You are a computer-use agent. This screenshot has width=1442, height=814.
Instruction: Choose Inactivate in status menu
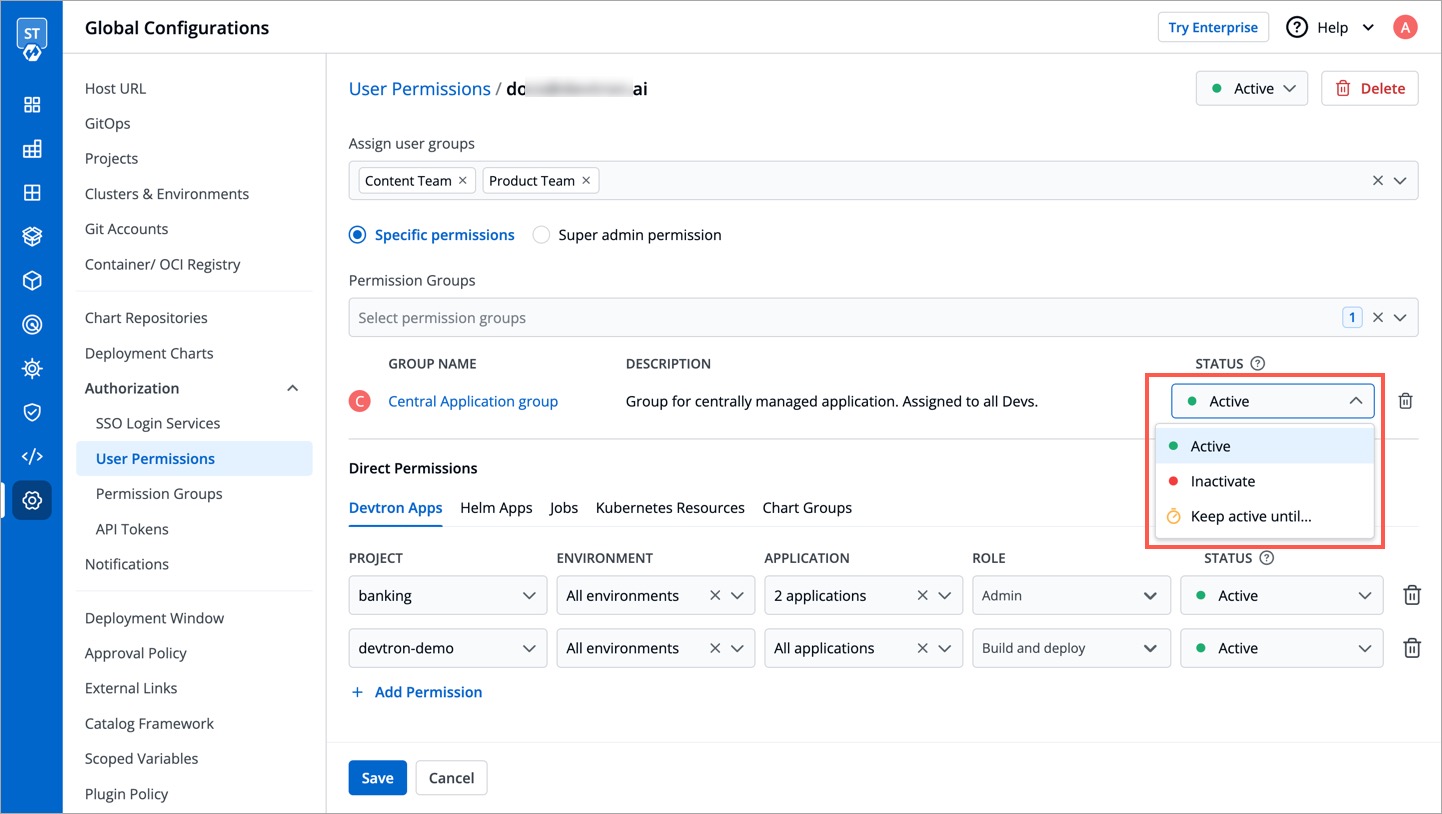[1264, 481]
